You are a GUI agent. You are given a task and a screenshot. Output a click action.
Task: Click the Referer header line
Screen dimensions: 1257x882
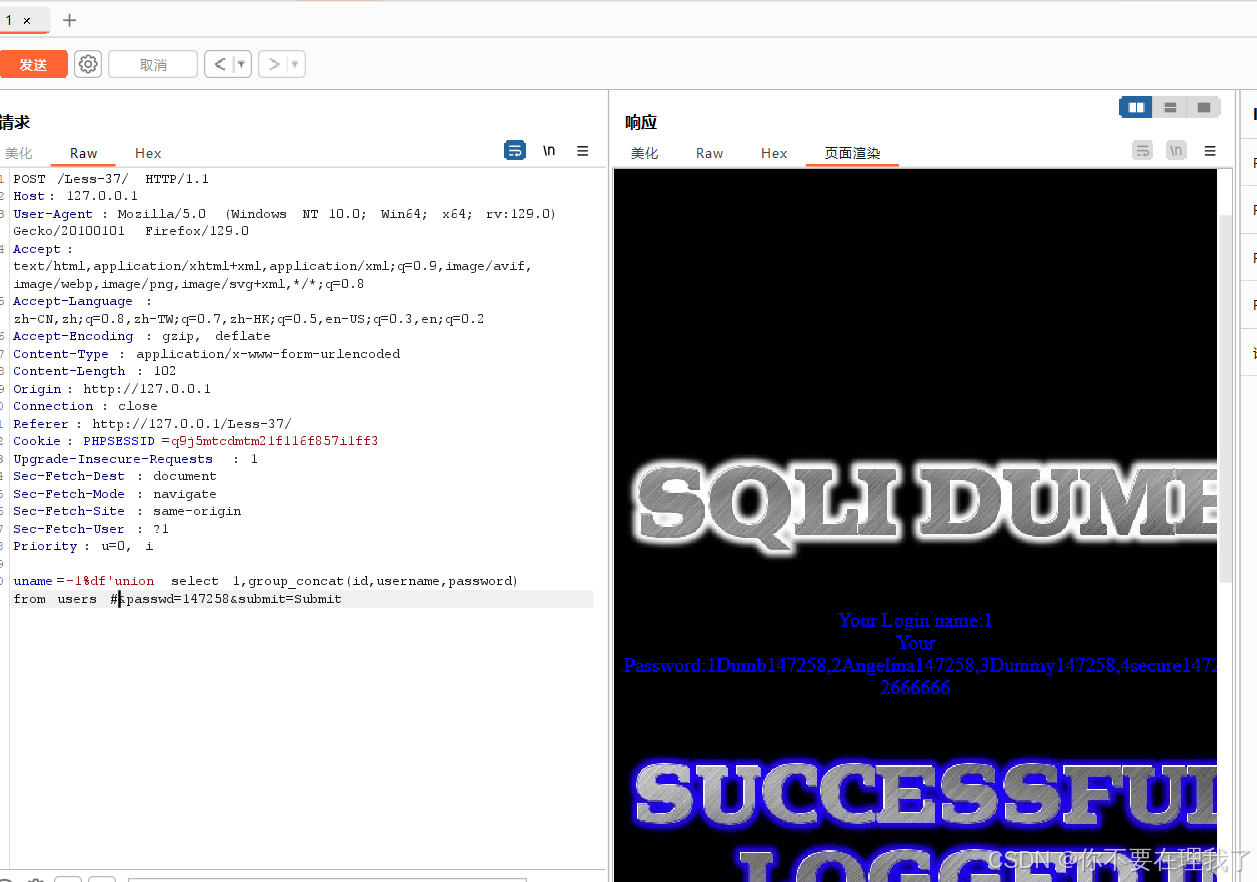tap(153, 424)
